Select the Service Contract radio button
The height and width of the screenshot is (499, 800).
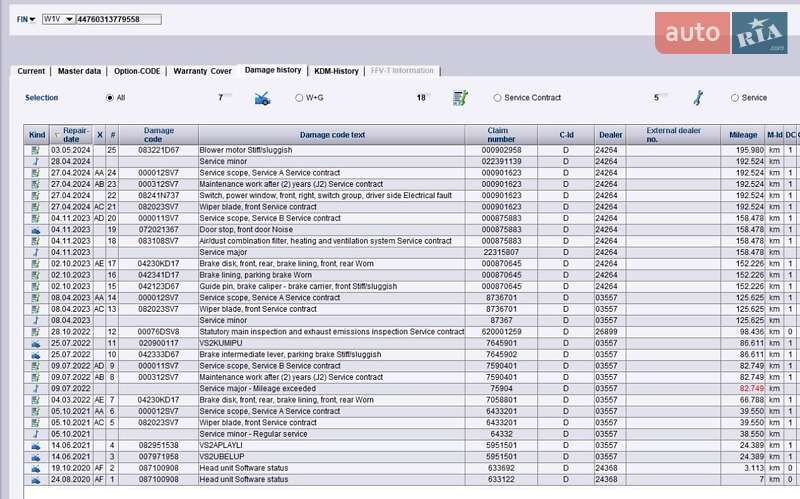(x=497, y=97)
